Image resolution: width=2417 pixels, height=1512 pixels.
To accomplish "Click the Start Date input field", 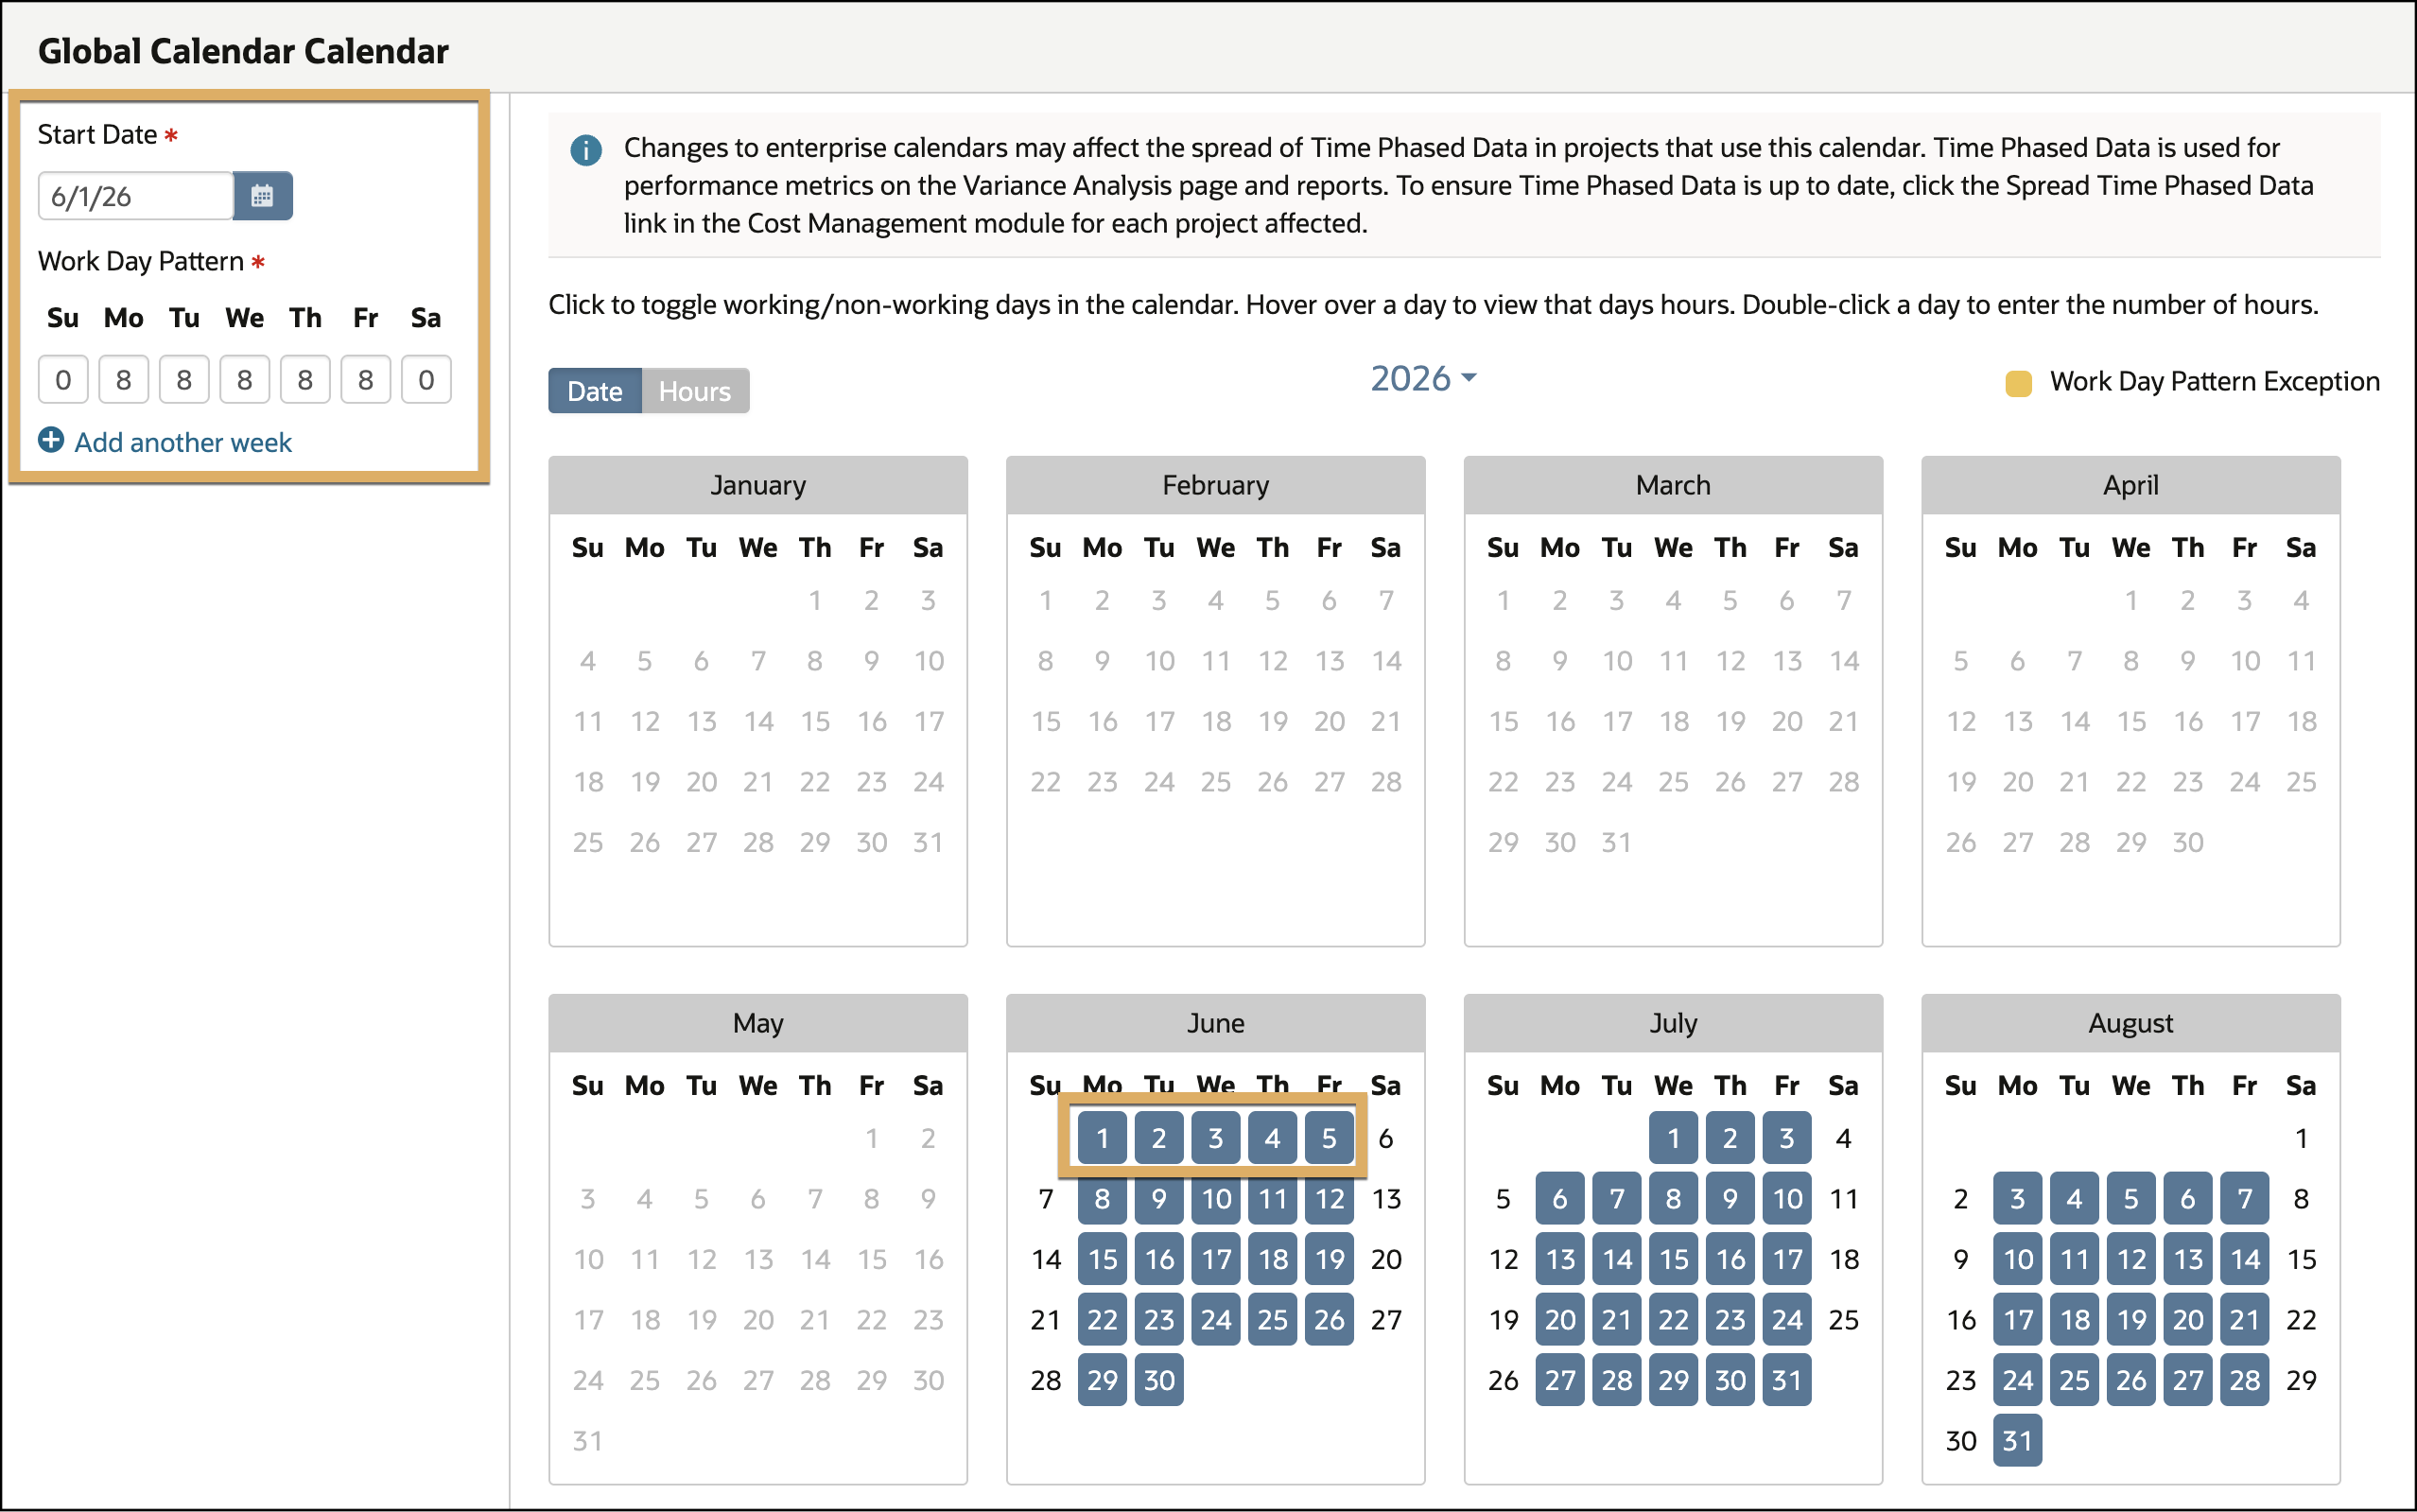I will point(136,196).
